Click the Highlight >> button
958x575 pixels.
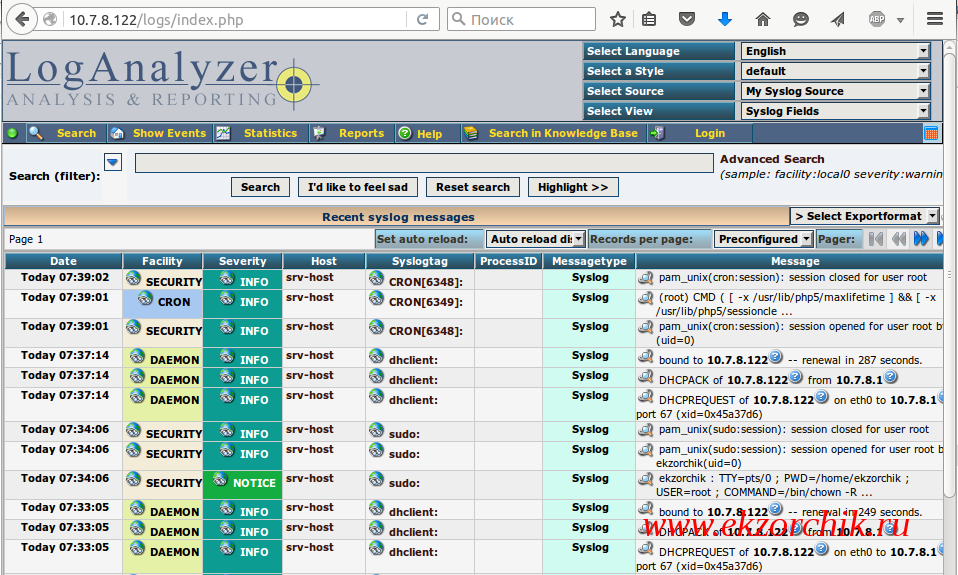[572, 187]
